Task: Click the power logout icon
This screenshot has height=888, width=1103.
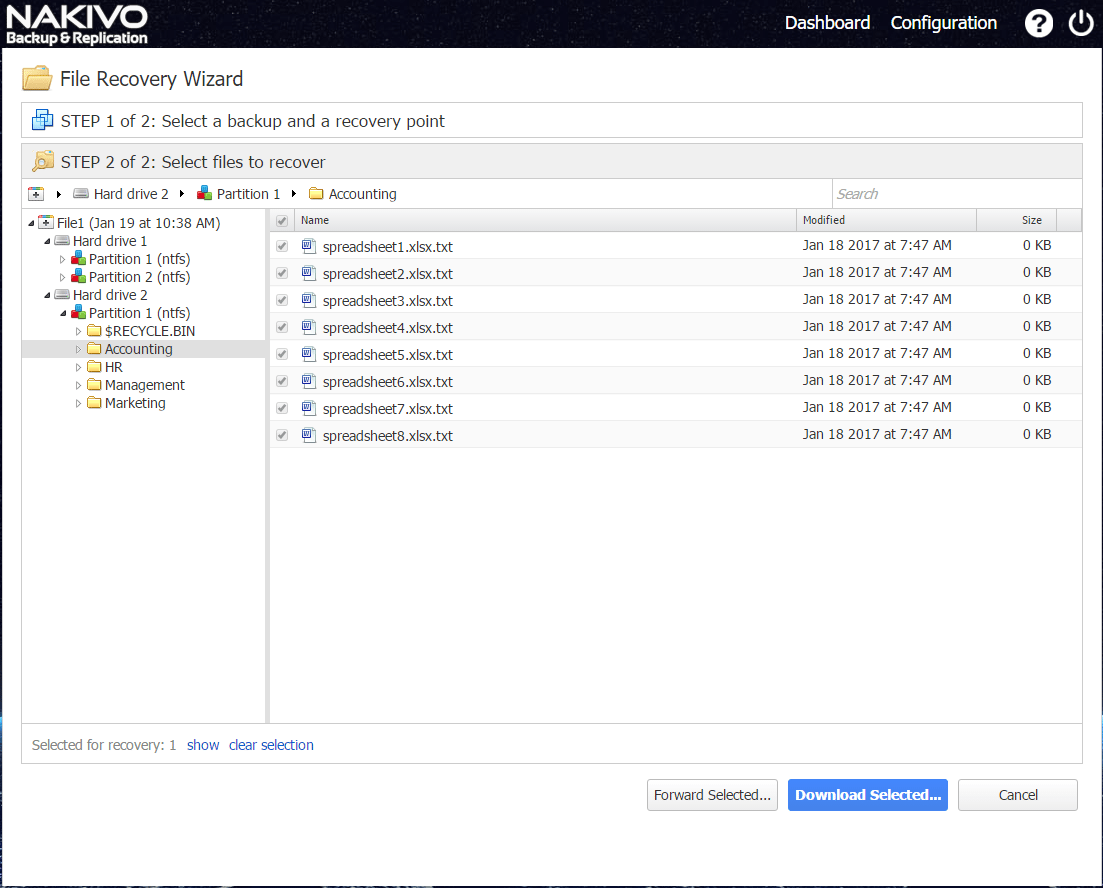Action: click(x=1081, y=23)
